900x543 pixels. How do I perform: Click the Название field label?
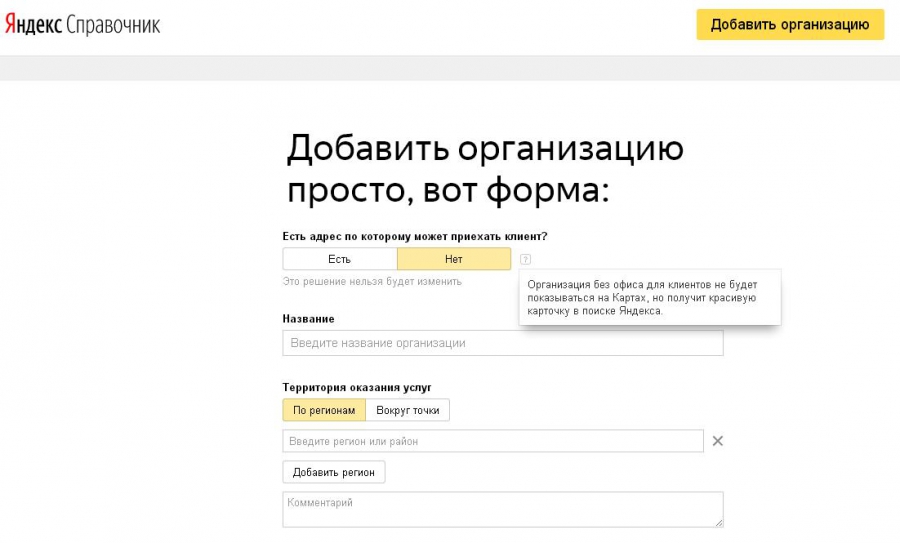pos(308,318)
